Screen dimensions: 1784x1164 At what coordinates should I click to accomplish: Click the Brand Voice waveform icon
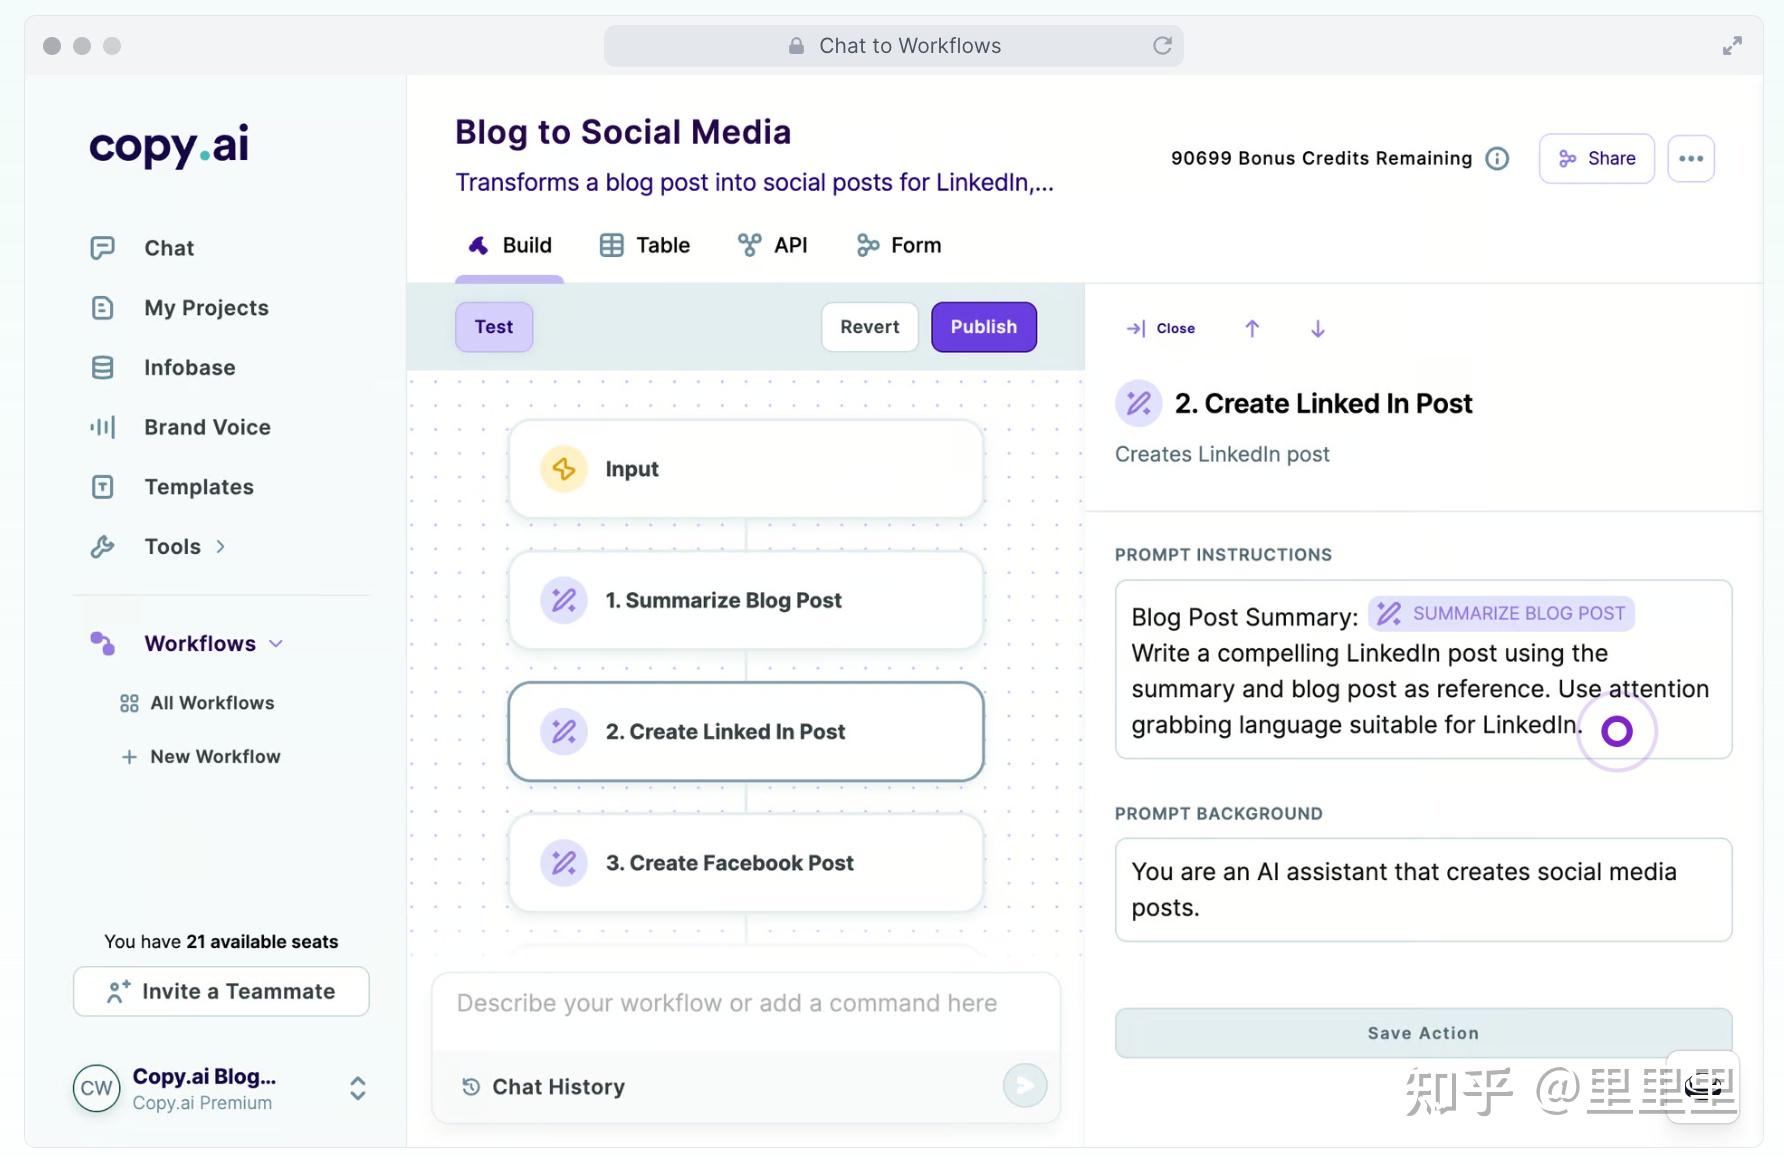tap(102, 427)
